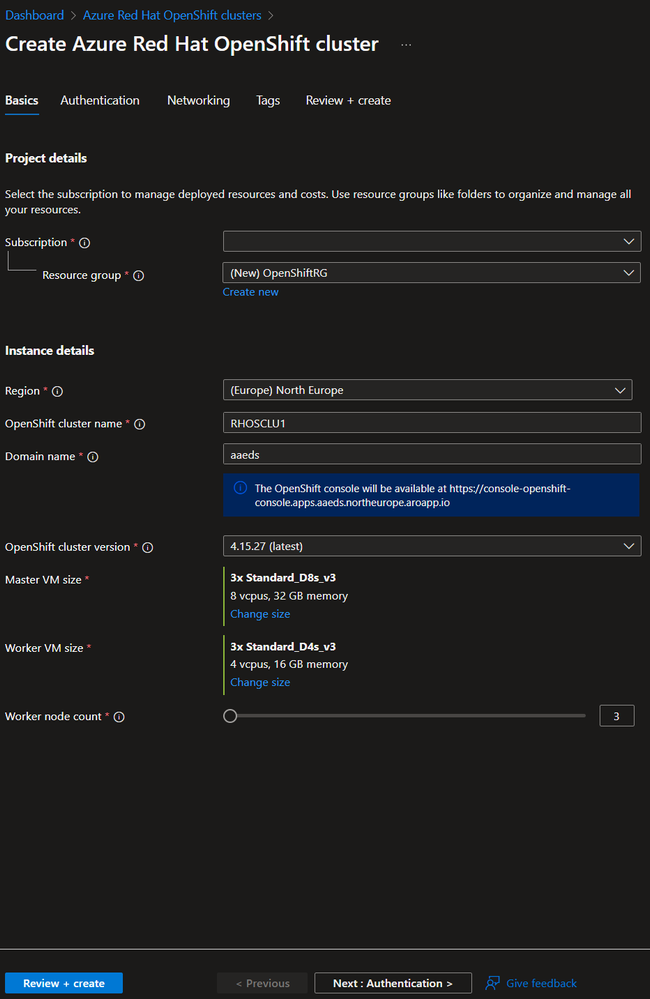The image size is (650, 999).
Task: Click the Subscription info icon
Action: (x=84, y=243)
